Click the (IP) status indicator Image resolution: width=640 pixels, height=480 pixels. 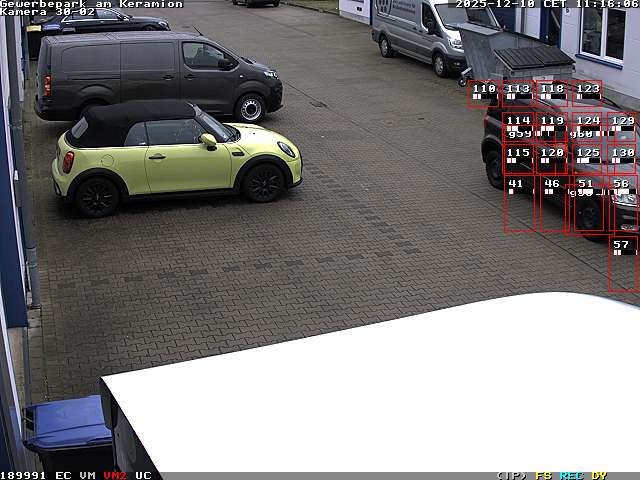[x=512, y=475]
